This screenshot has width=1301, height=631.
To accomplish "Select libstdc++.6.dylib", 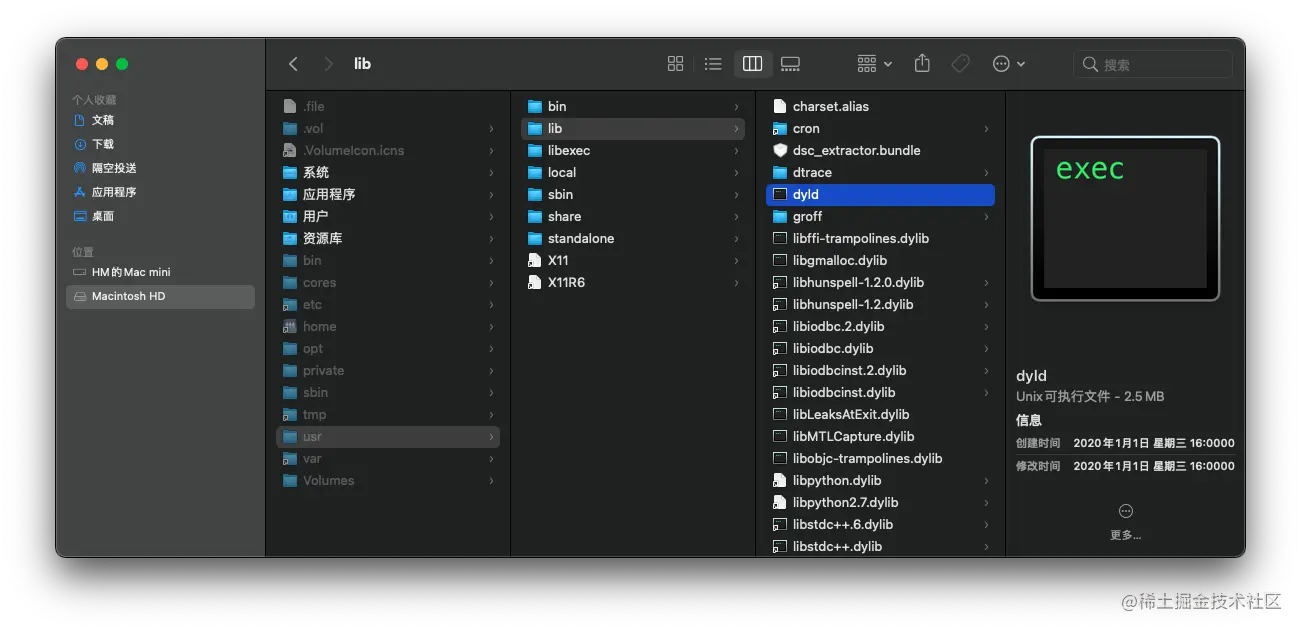I will (880, 524).
